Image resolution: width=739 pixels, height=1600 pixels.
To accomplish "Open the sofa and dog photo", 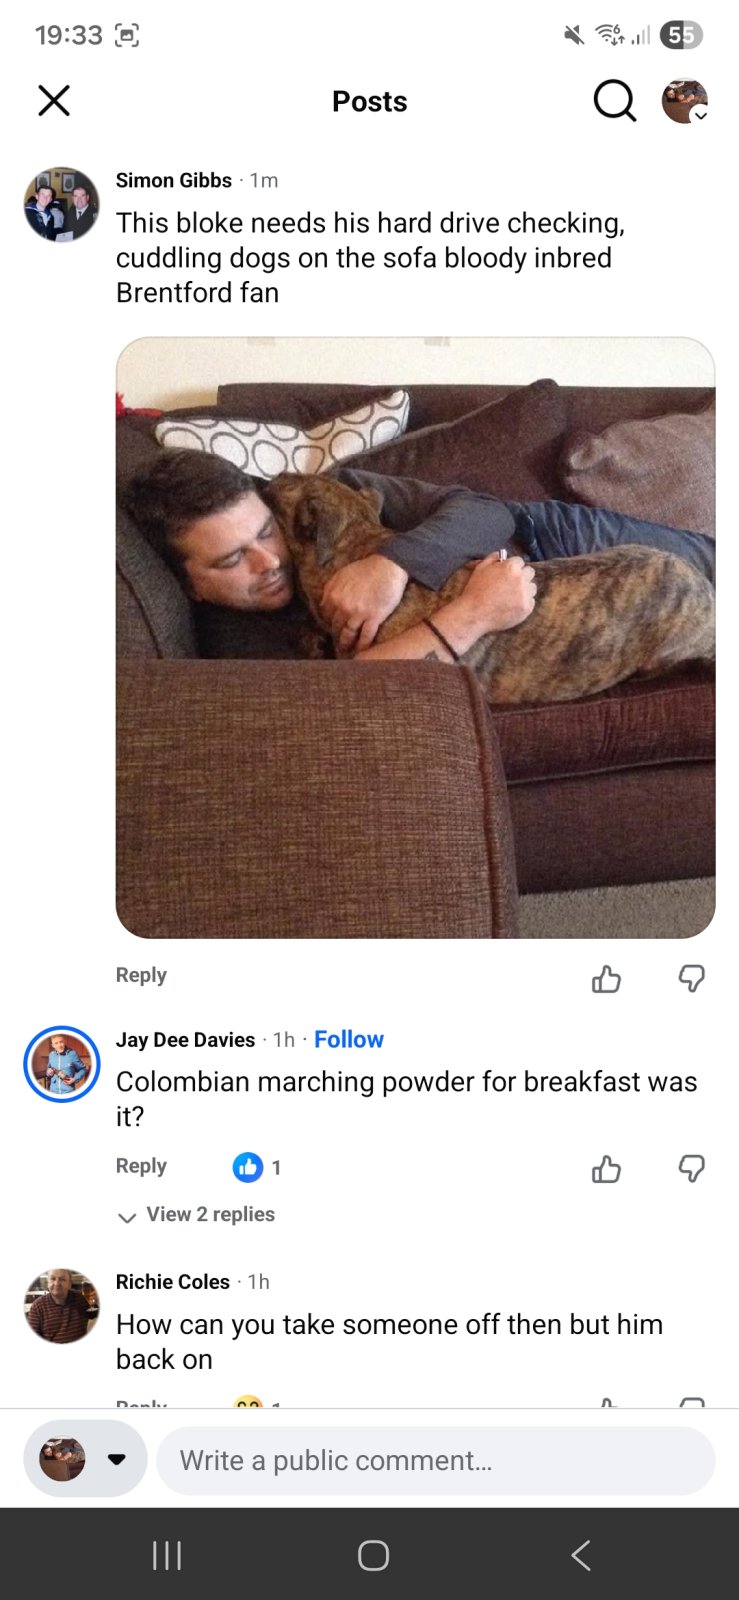I will point(415,638).
